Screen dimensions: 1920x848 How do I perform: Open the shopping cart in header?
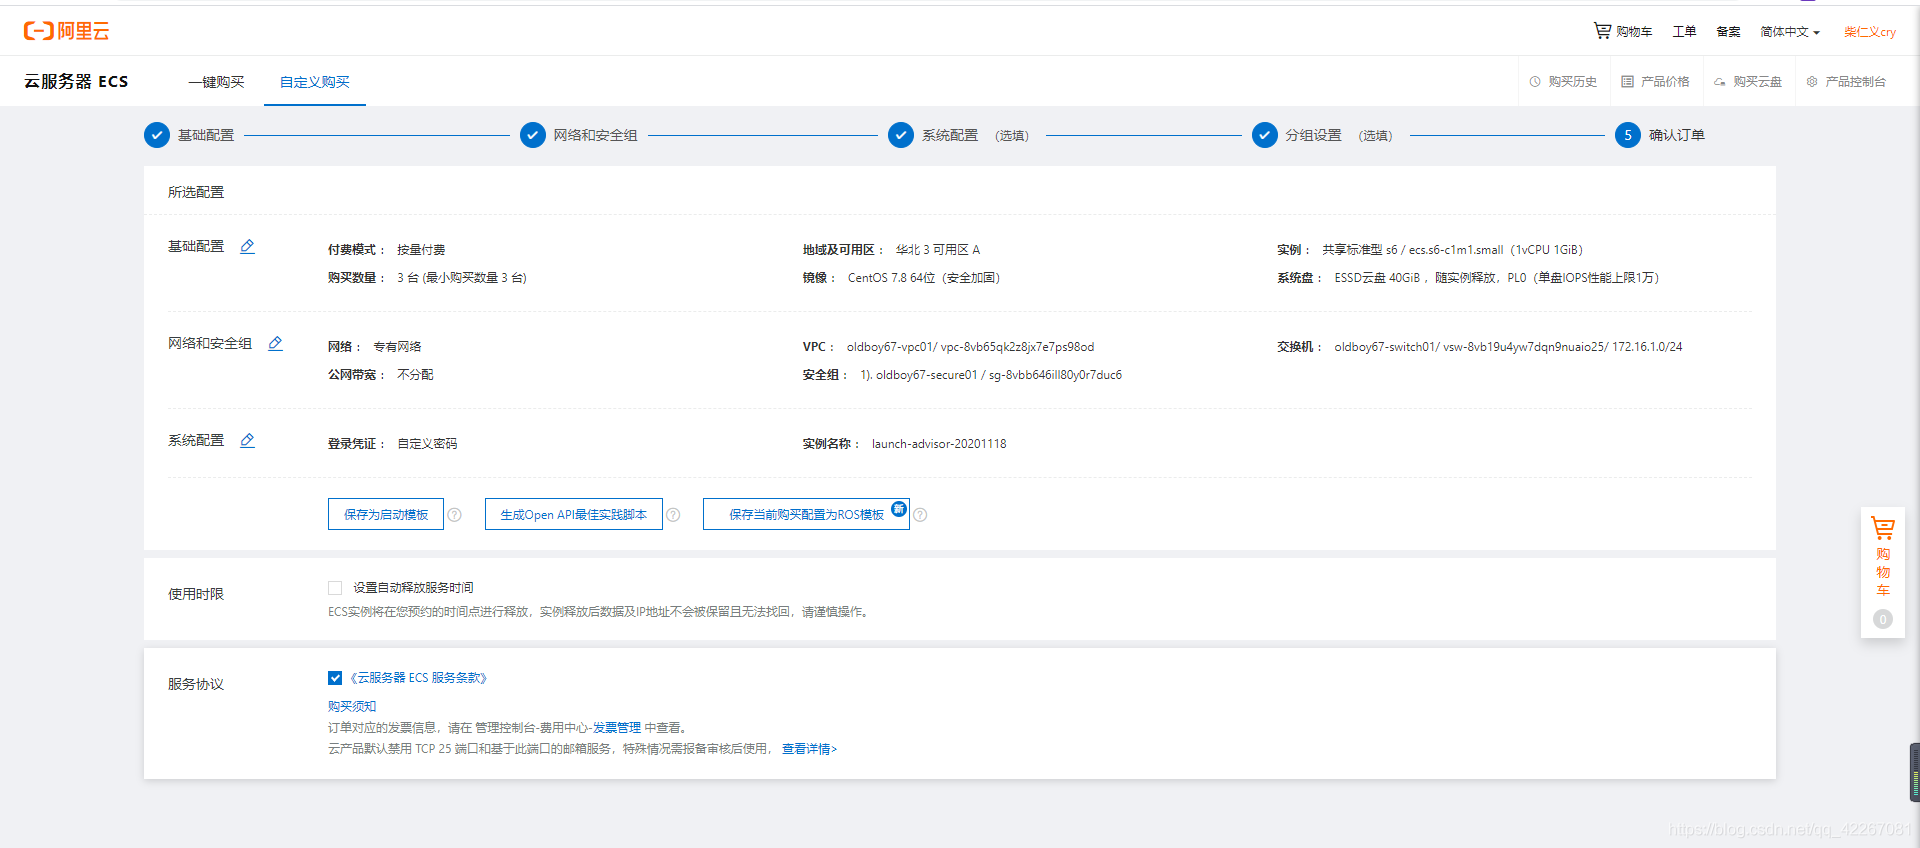pos(1623,31)
